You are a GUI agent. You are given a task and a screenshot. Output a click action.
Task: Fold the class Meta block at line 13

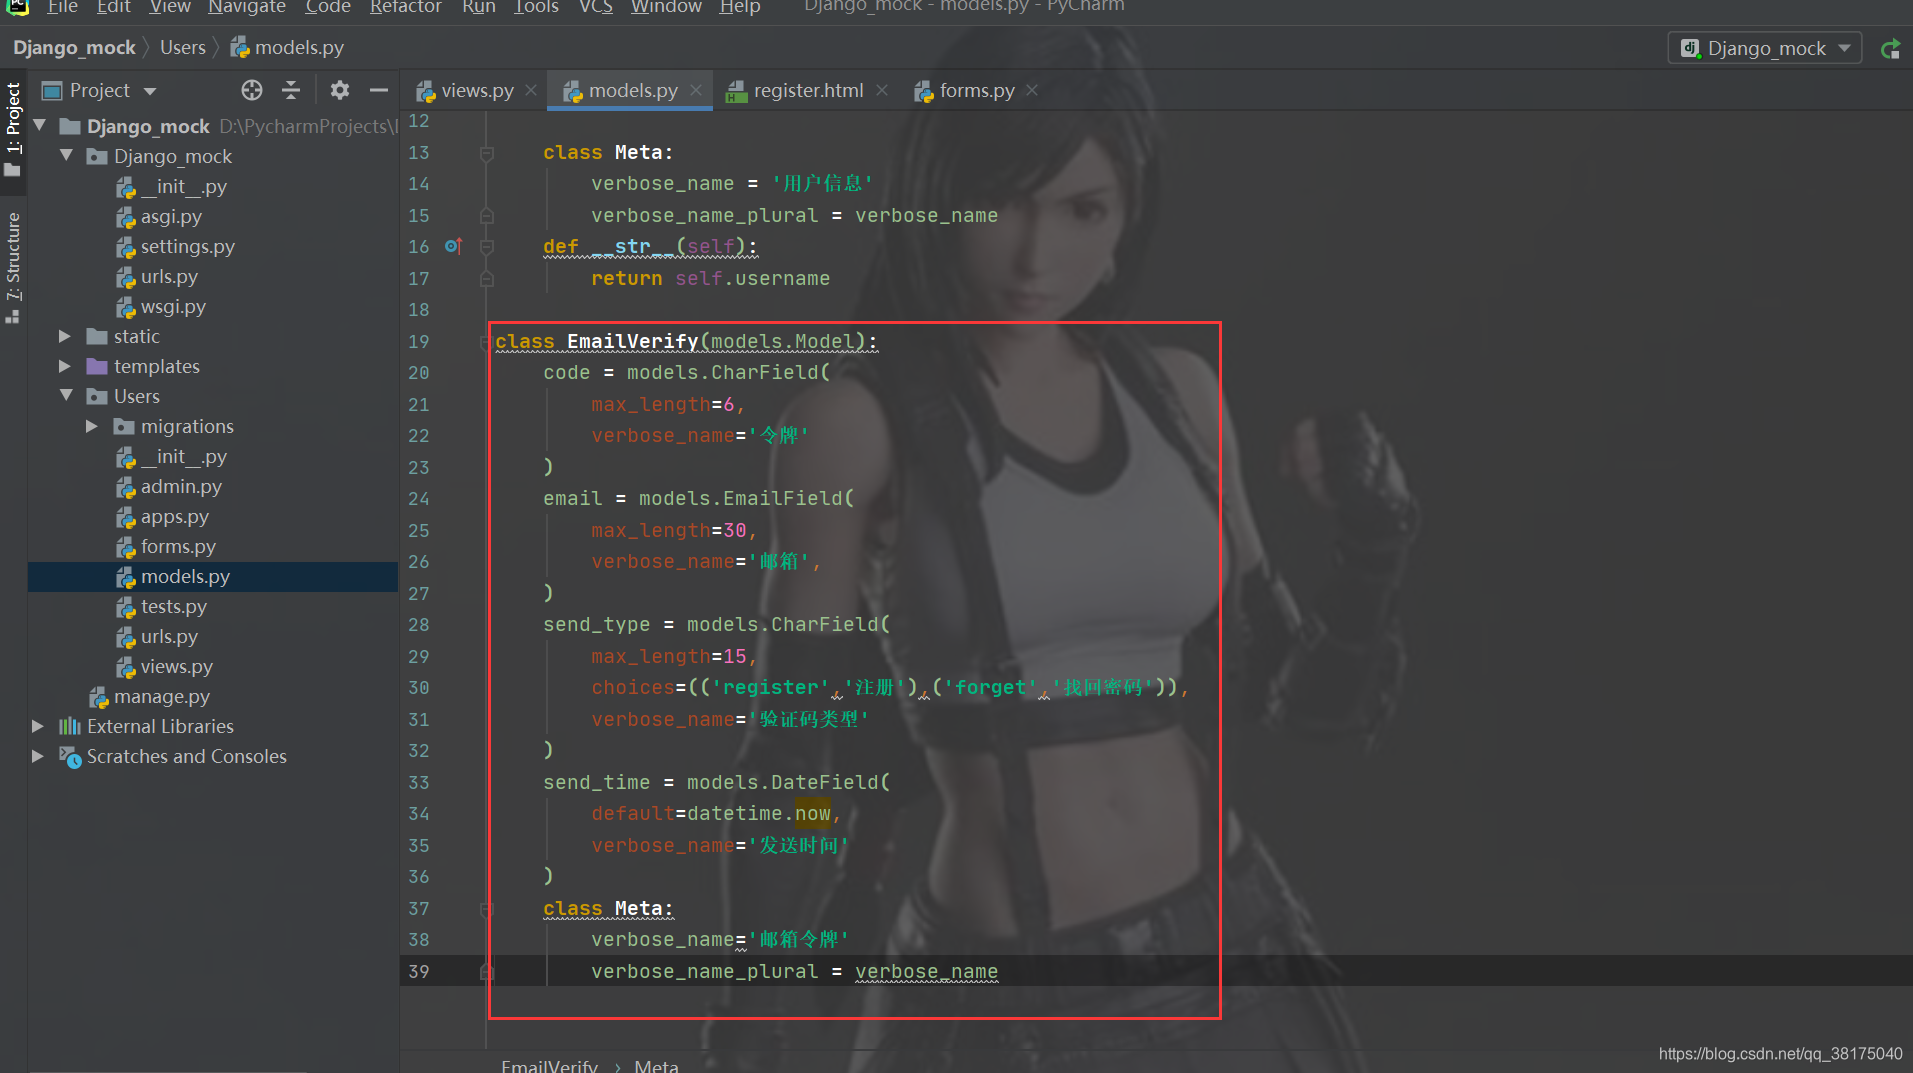tap(487, 153)
